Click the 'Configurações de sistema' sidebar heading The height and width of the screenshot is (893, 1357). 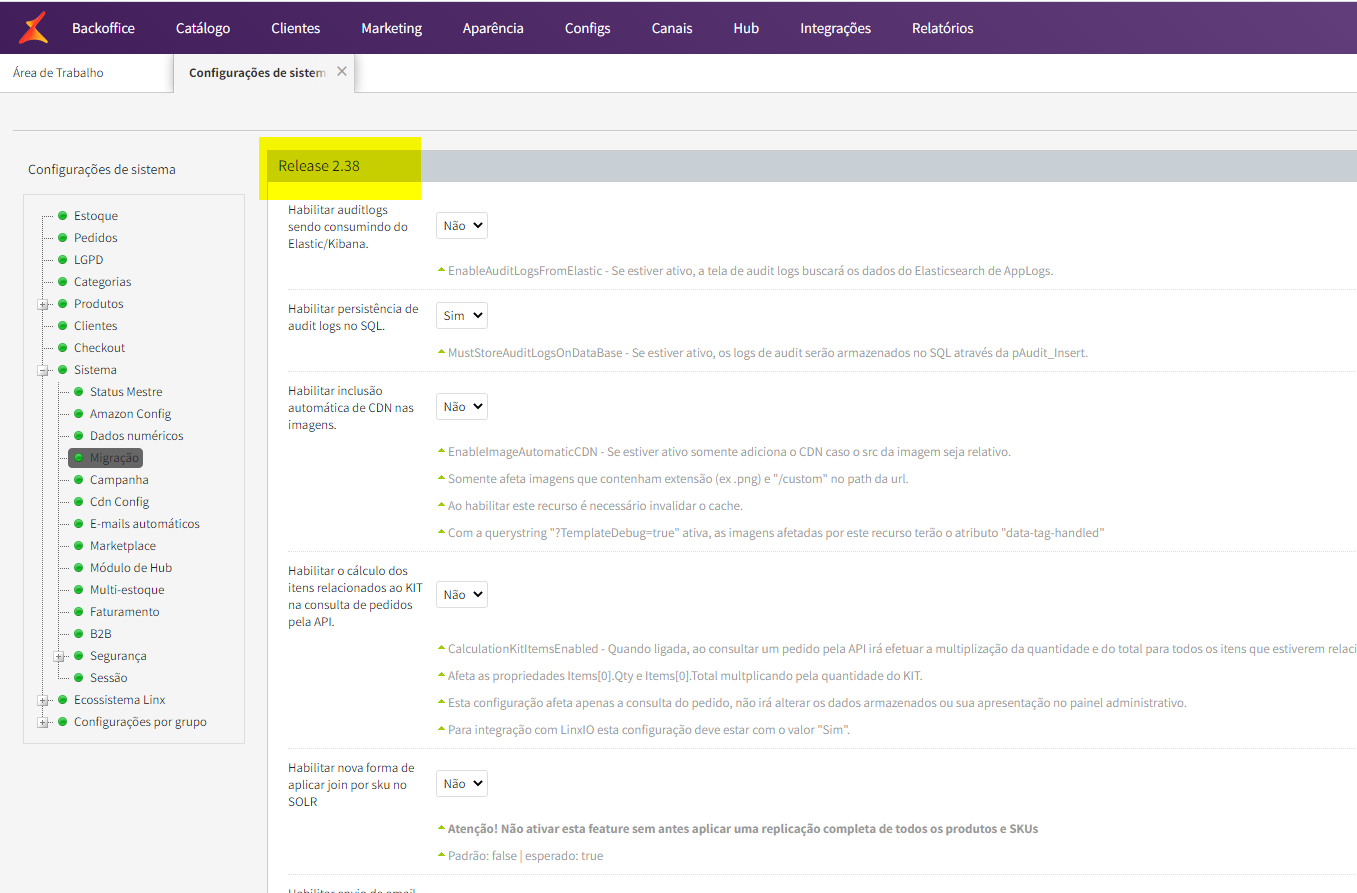[102, 170]
